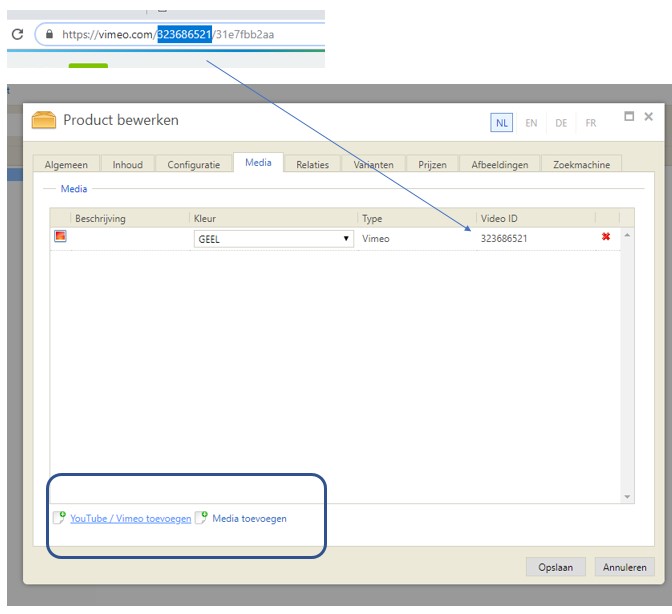This screenshot has width=672, height=614.
Task: Click the padlock icon in address bar
Action: click(49, 34)
